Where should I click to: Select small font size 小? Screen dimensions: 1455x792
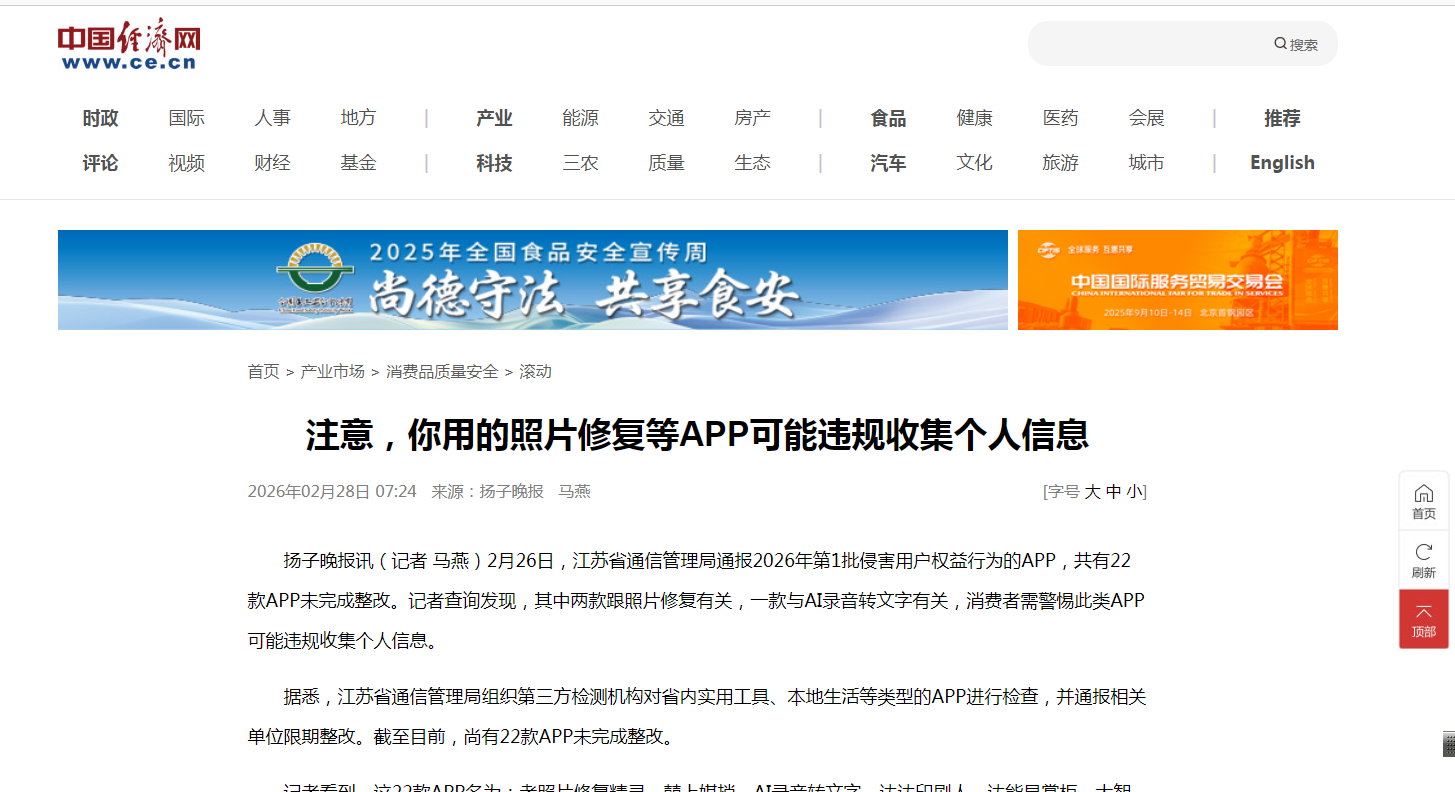pyautogui.click(x=1133, y=492)
